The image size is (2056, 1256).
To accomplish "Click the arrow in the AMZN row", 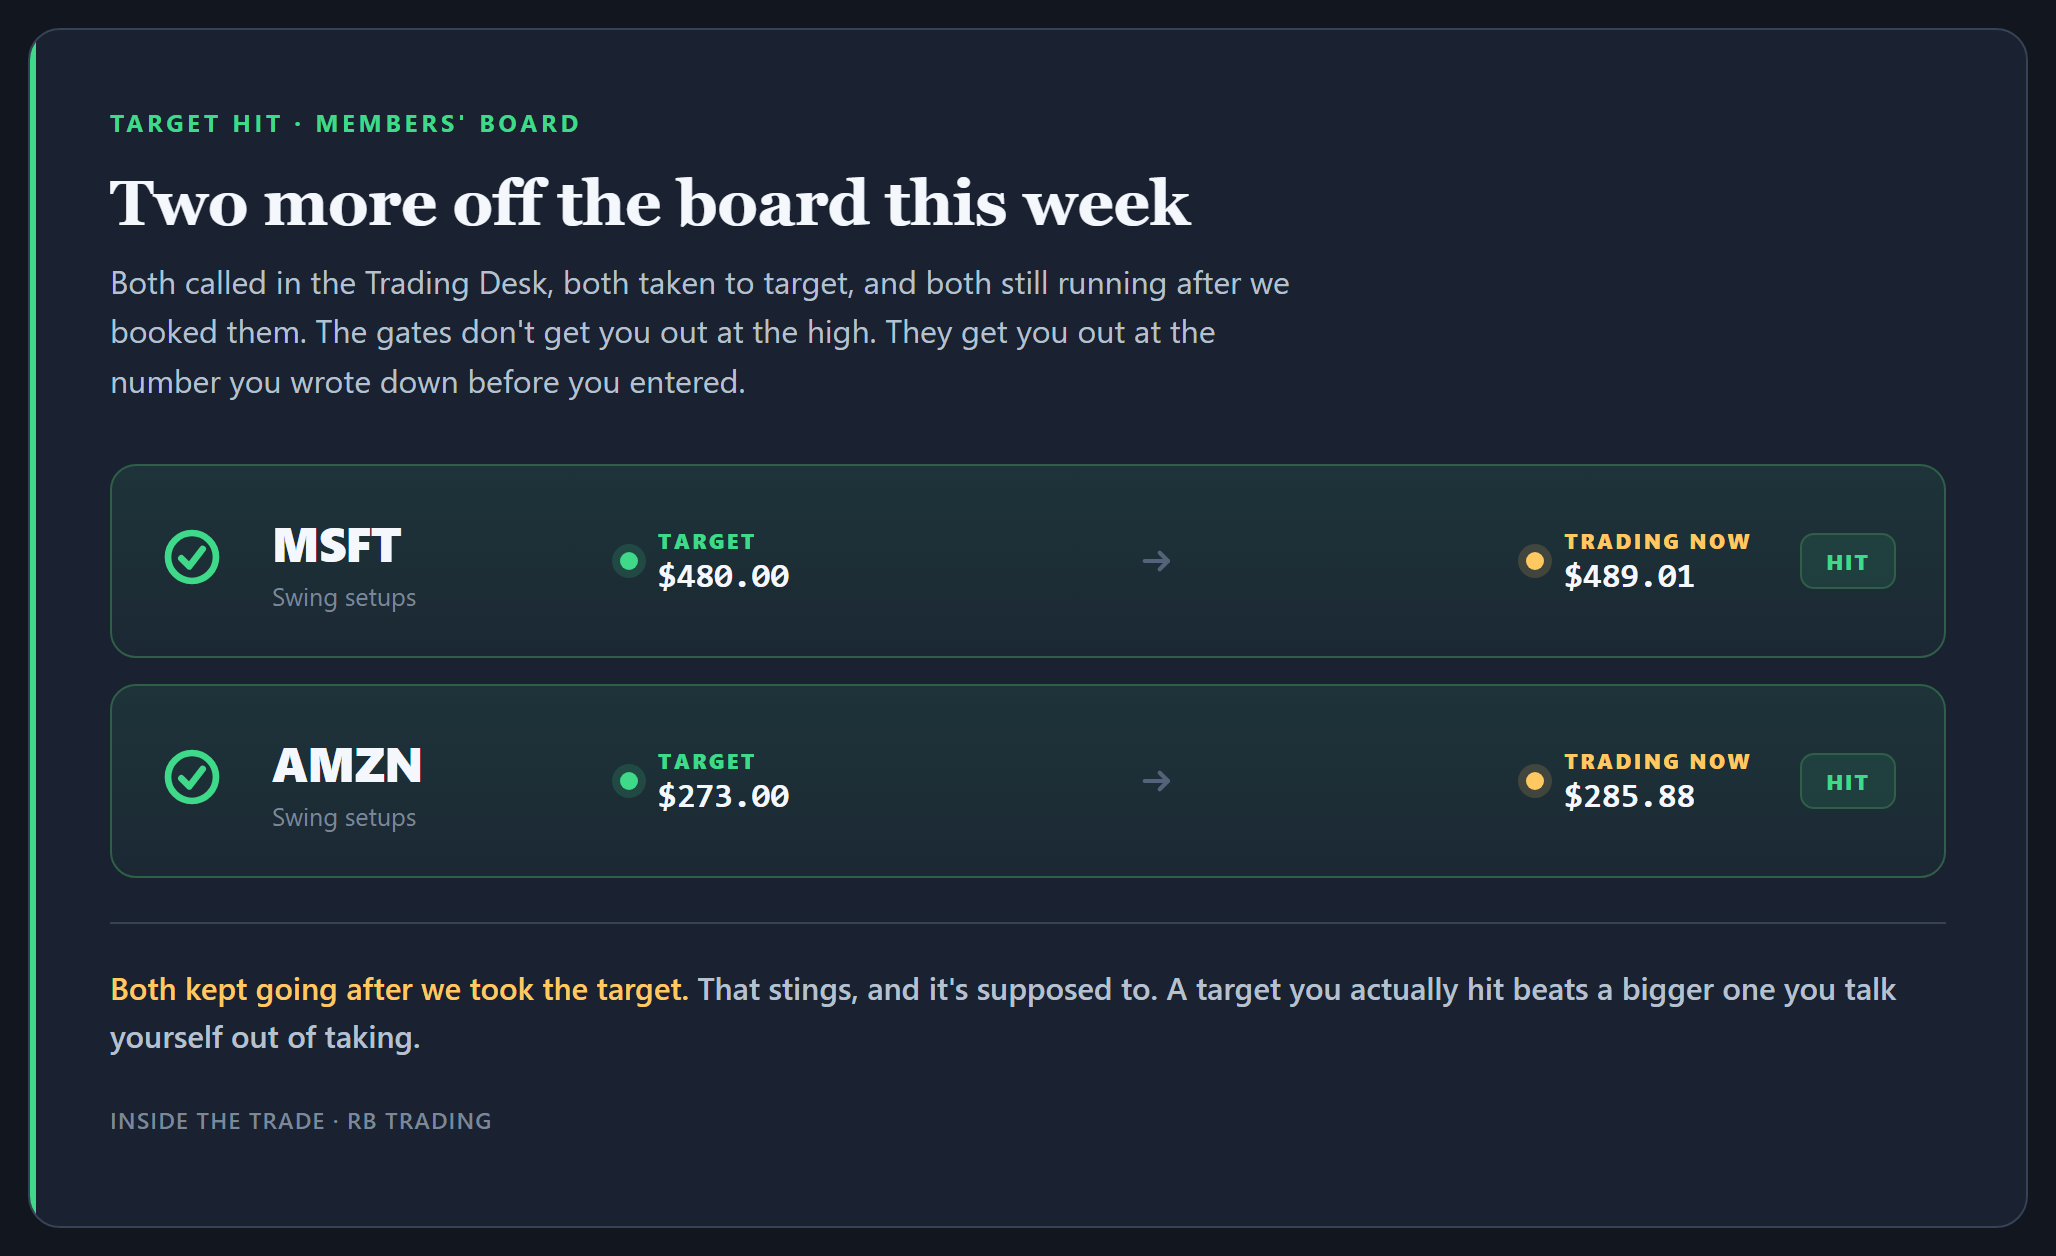I will (1156, 781).
